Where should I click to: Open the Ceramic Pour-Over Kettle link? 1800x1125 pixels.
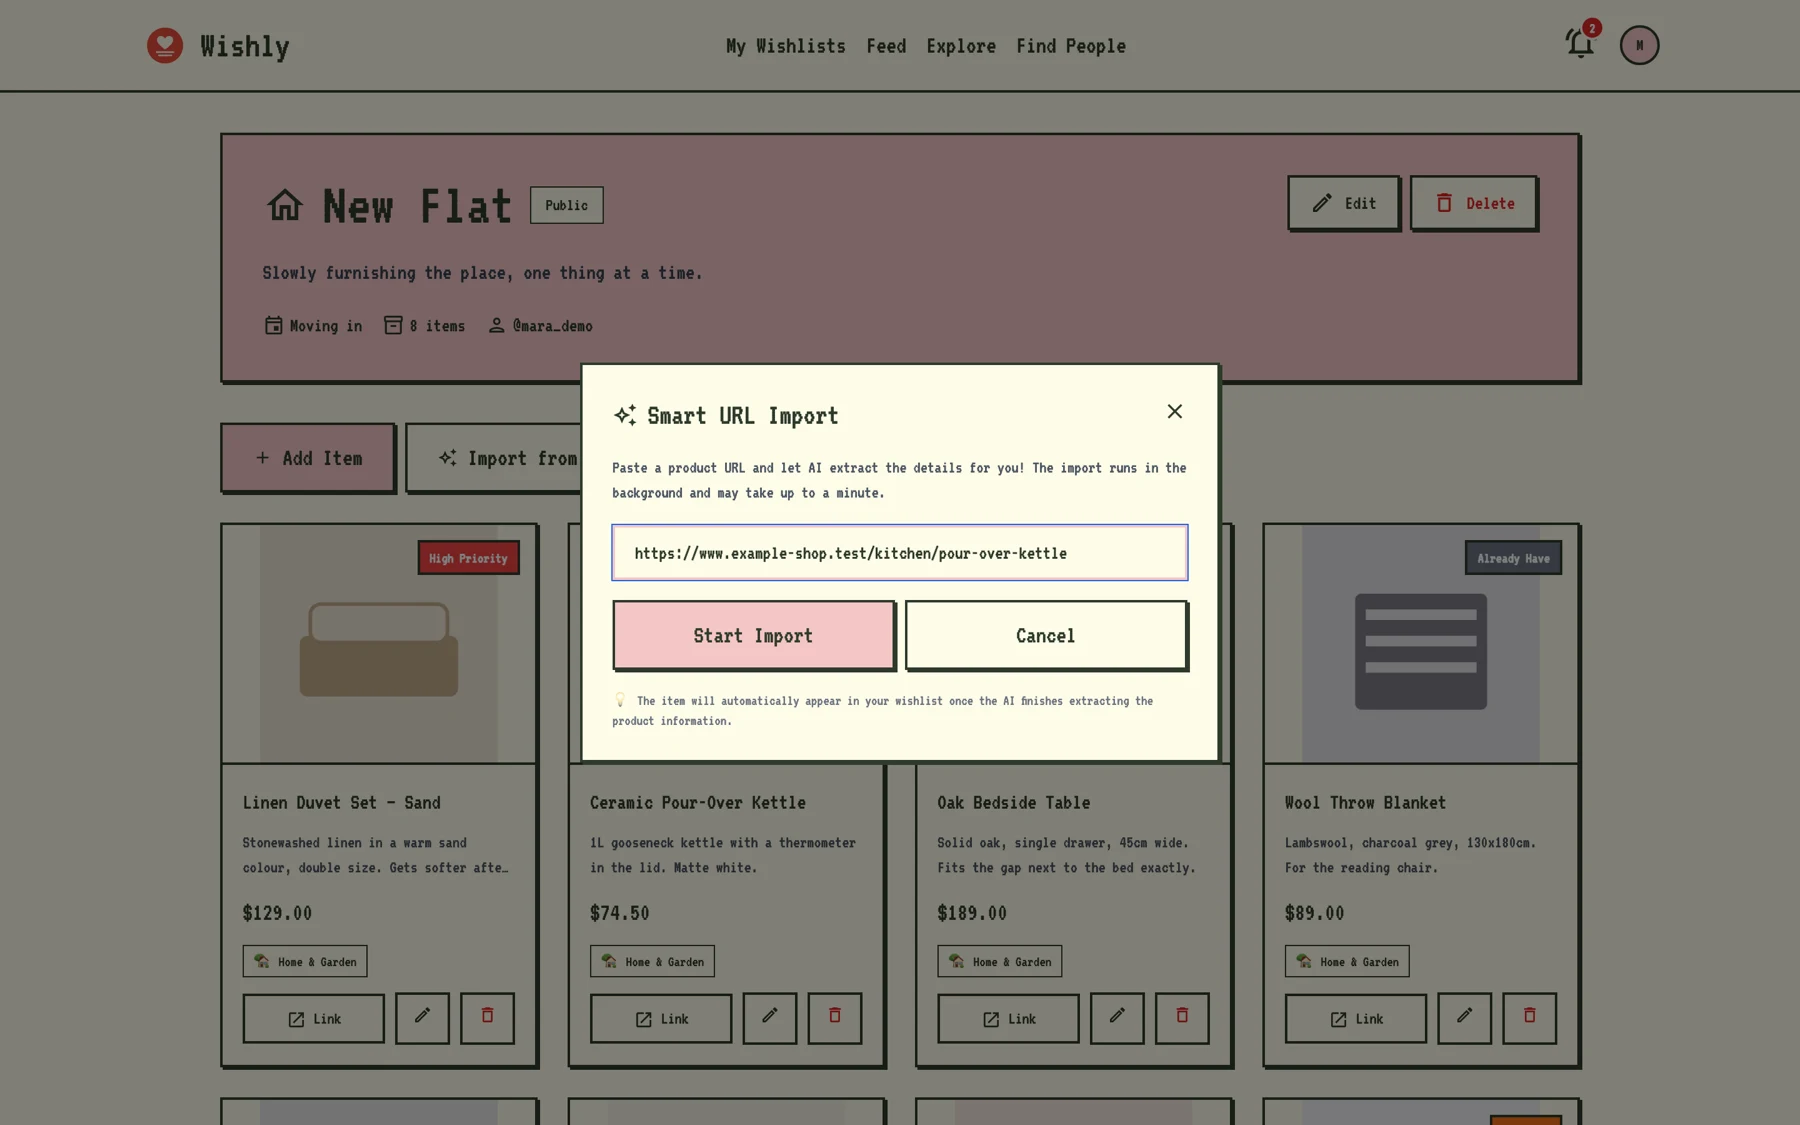click(x=661, y=1019)
